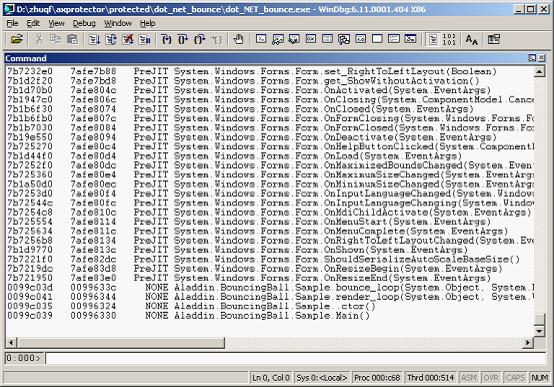Toggle Source Mode On icon
Screen dimensions: 554x387
click(x=433, y=39)
